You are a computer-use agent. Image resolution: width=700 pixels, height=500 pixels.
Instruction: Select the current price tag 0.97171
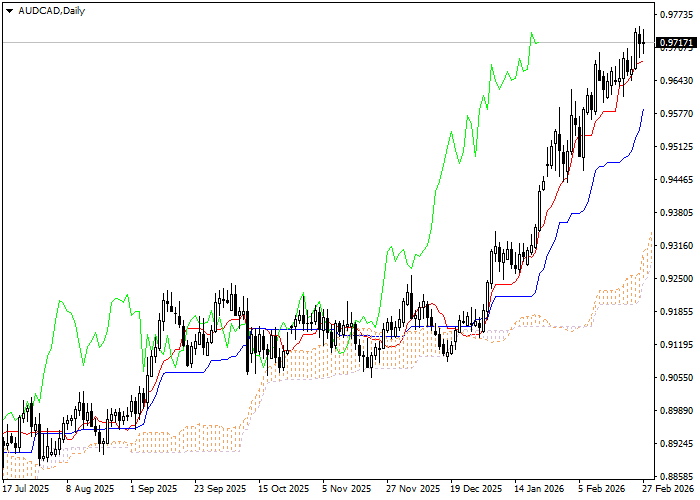click(677, 43)
